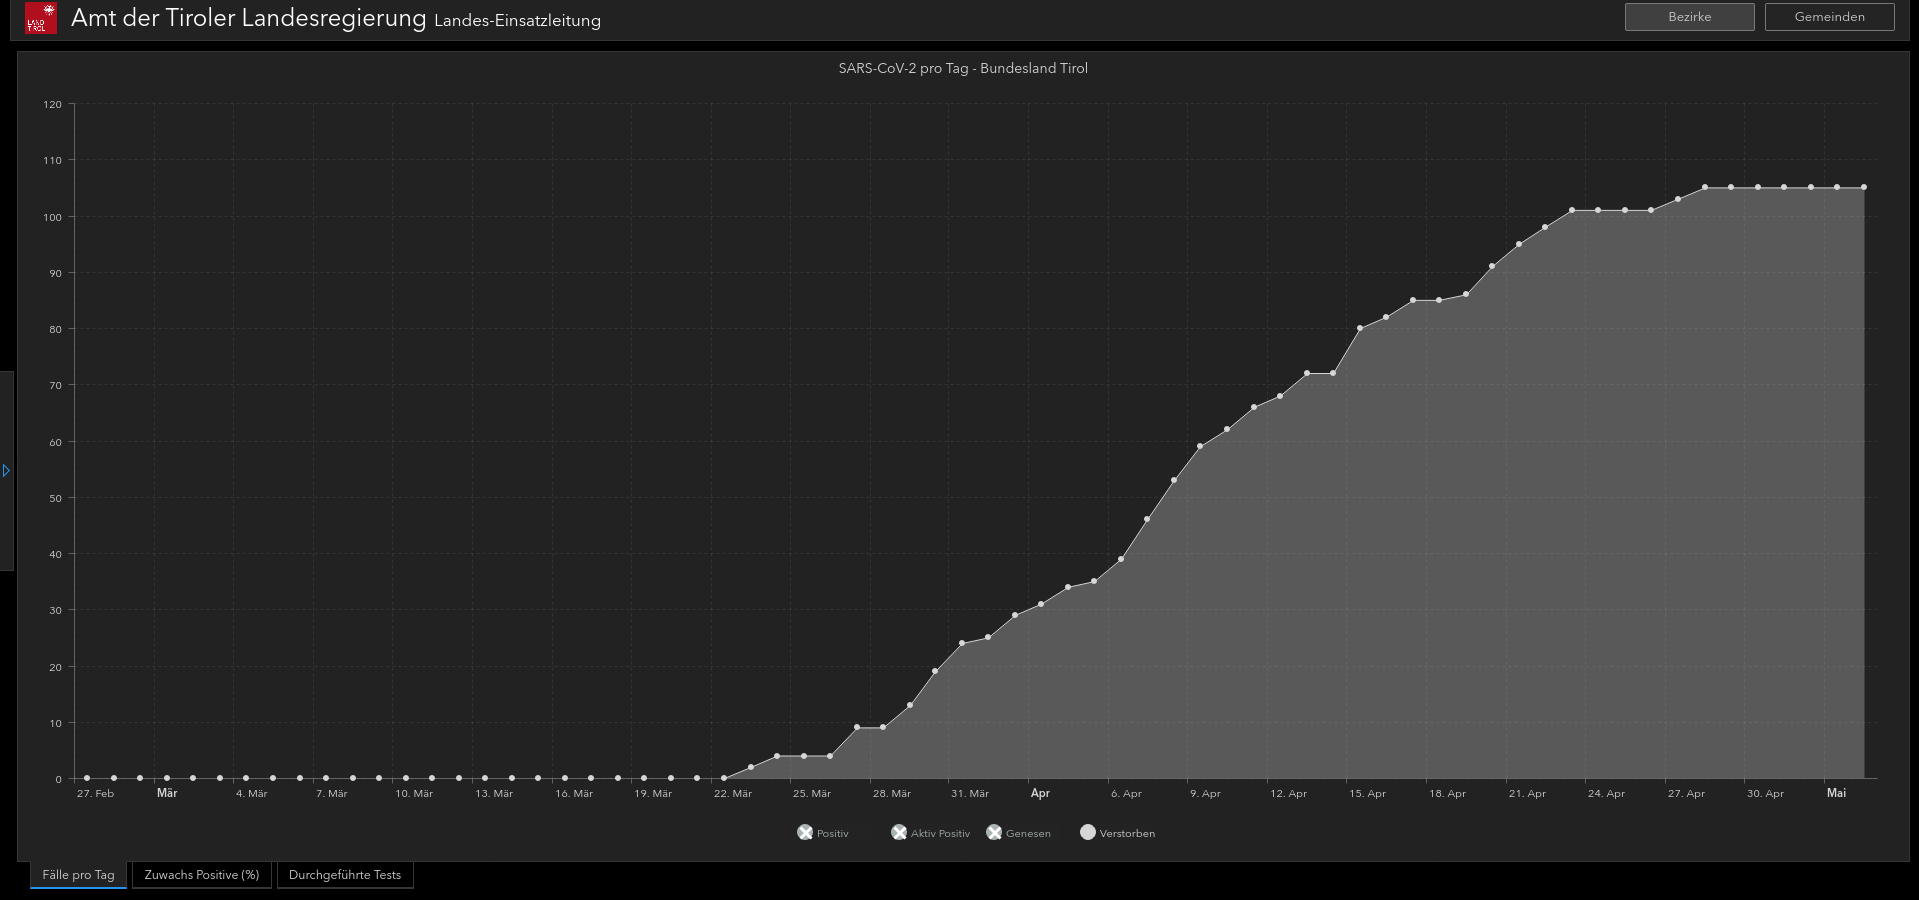Open the Durchgeführte Tests tab
This screenshot has width=1919, height=900.
point(345,875)
